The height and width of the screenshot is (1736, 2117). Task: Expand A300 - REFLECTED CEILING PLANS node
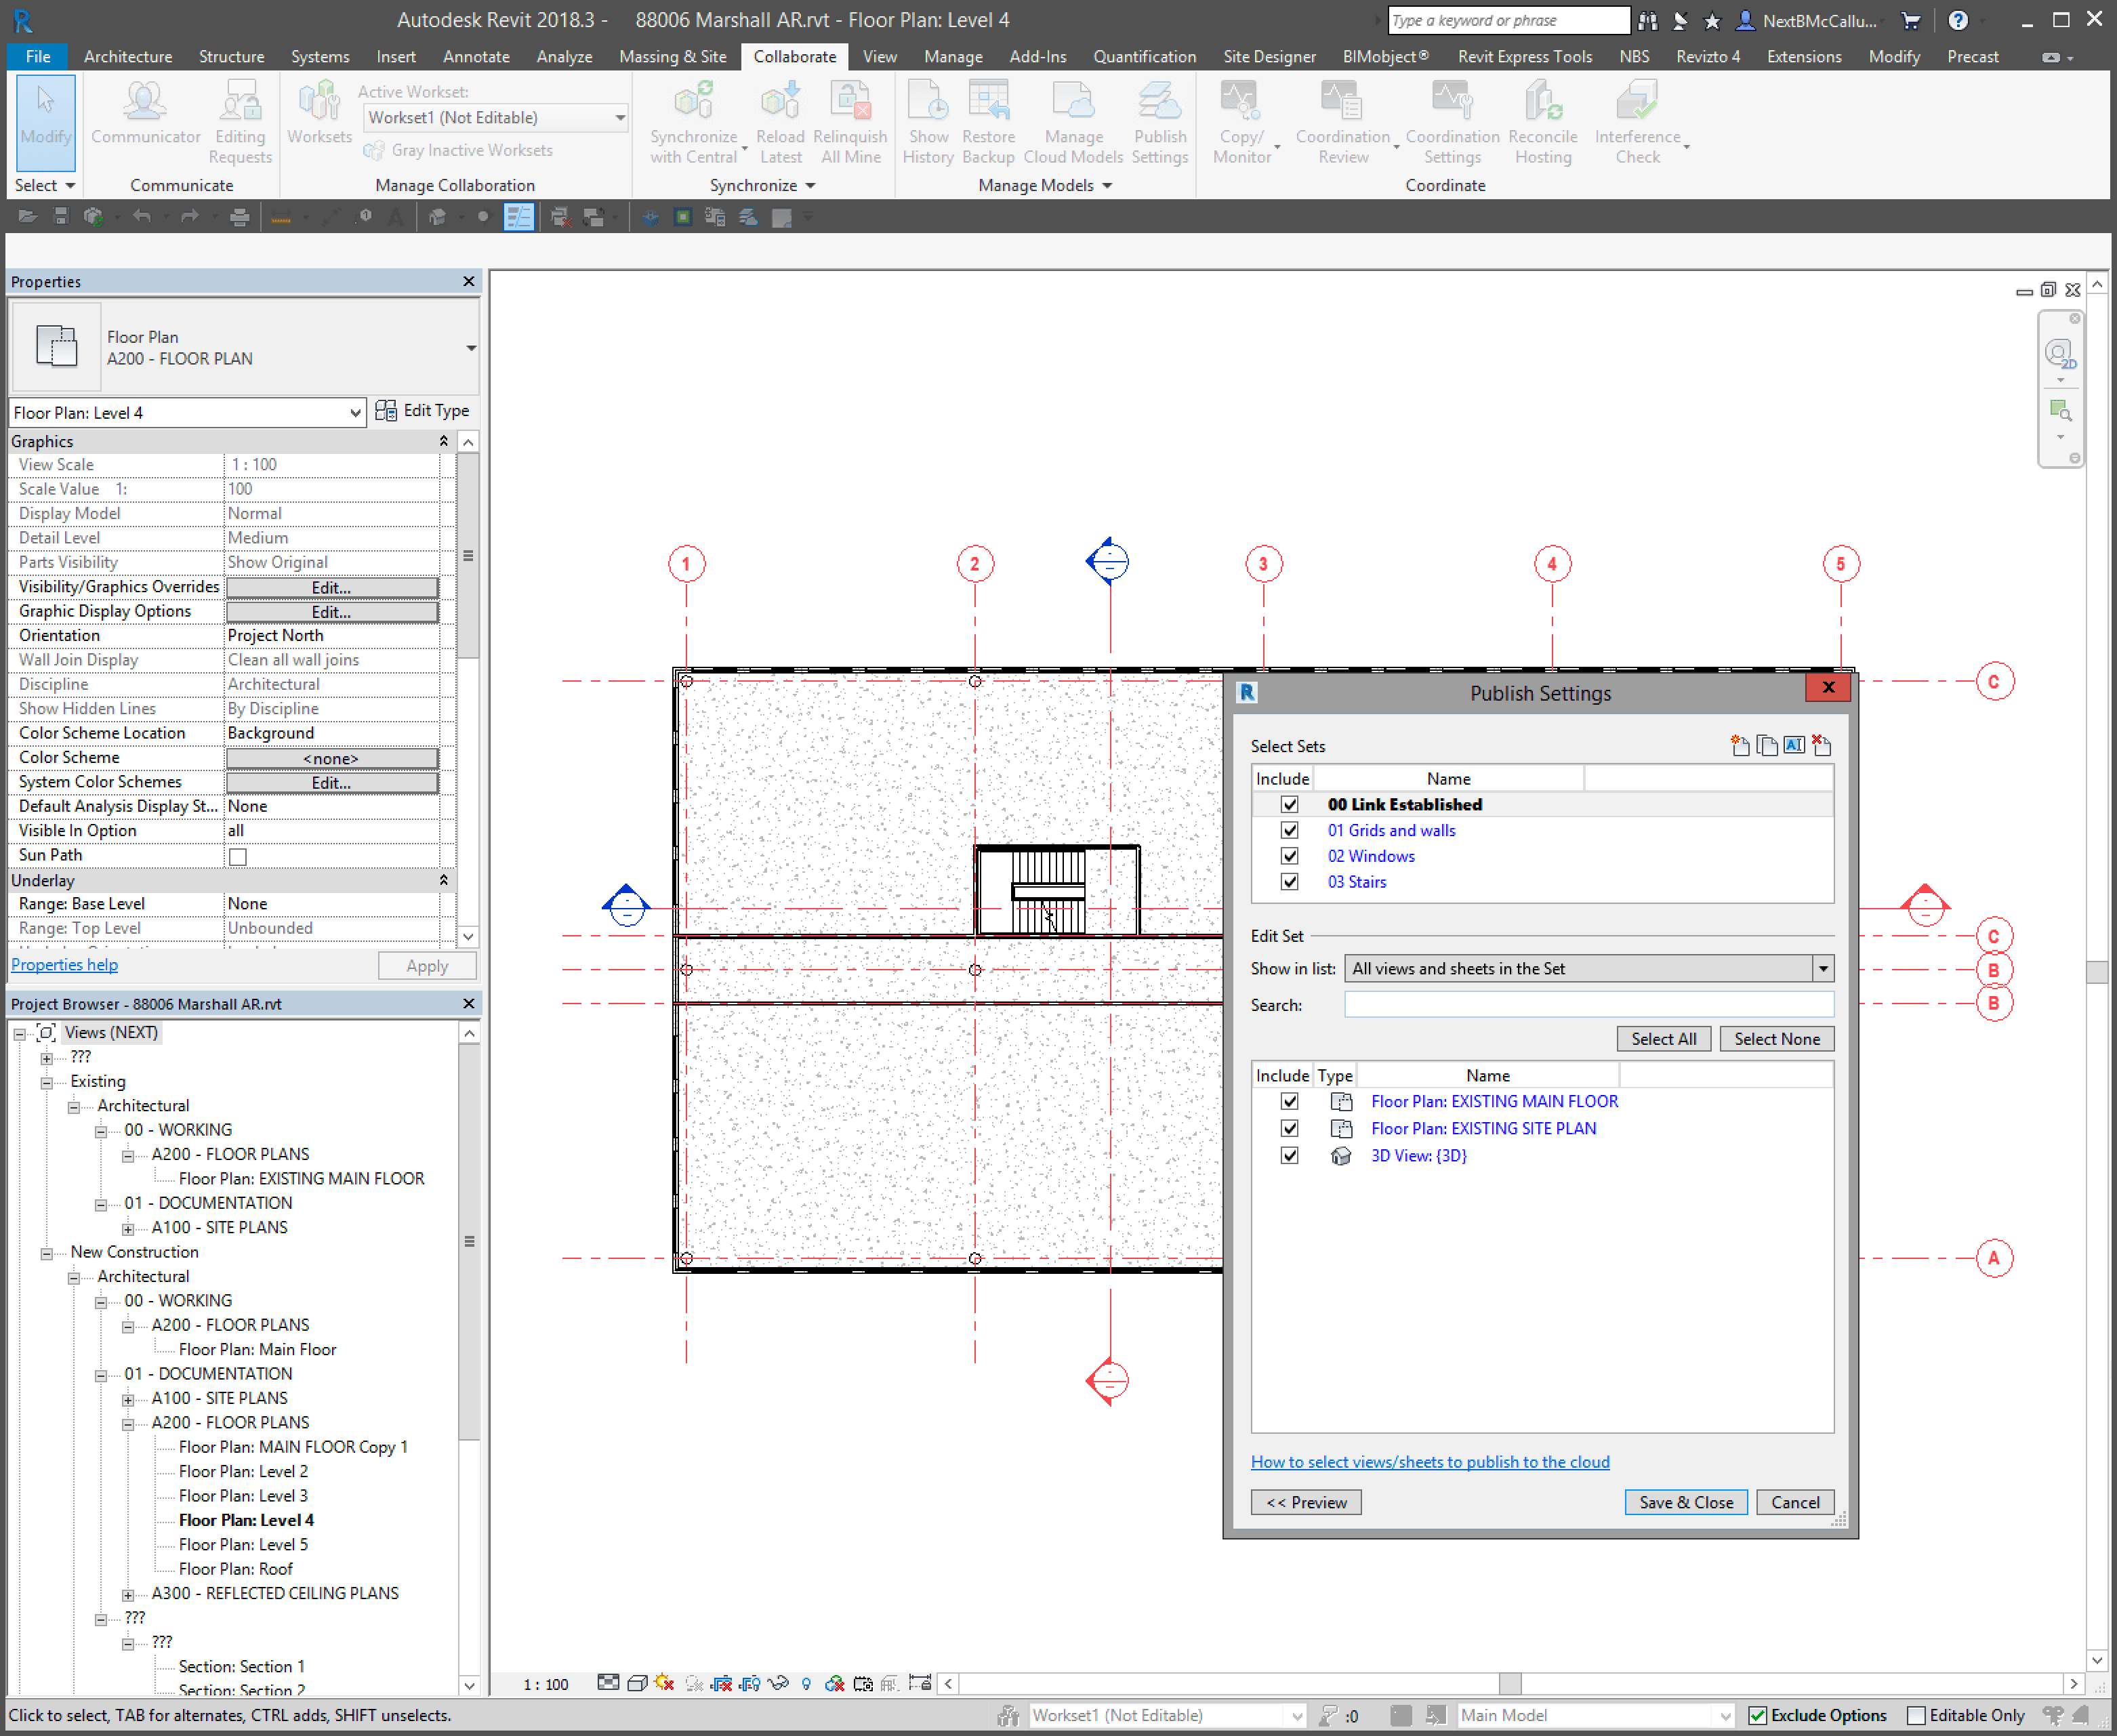tap(128, 1594)
